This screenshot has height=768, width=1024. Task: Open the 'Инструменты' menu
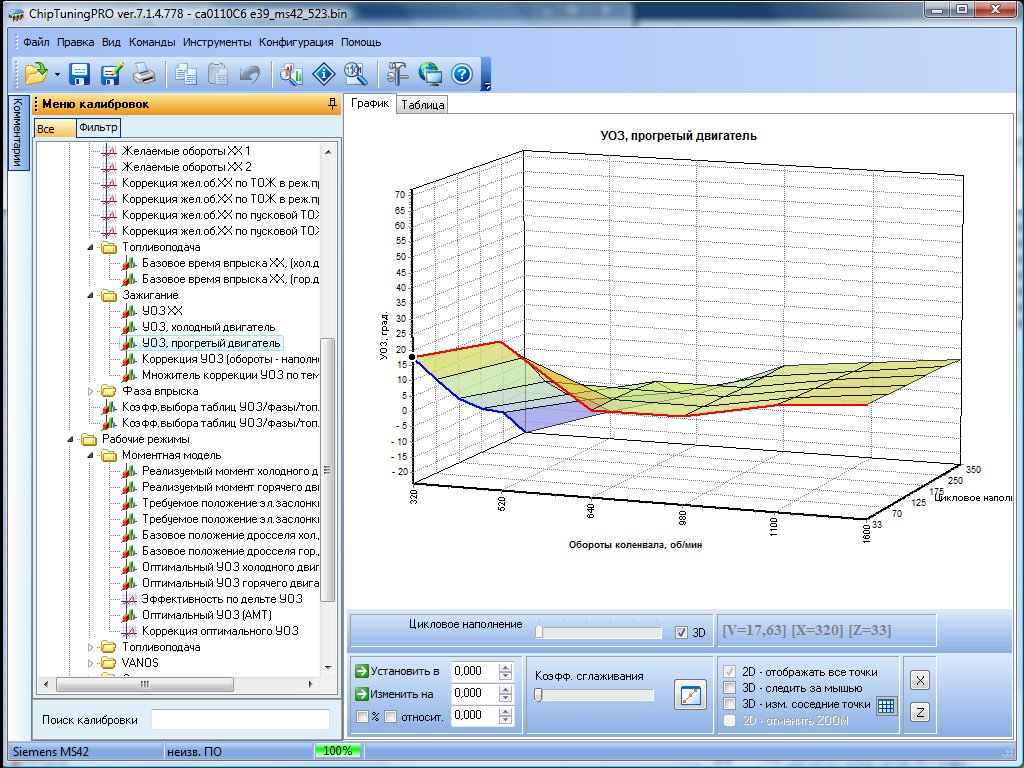pos(217,43)
